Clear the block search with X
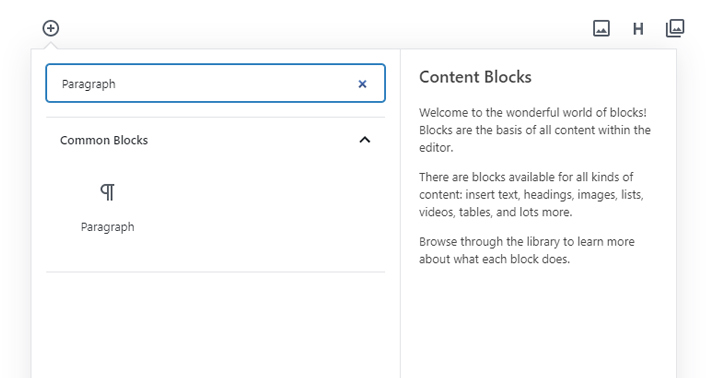 tap(362, 84)
